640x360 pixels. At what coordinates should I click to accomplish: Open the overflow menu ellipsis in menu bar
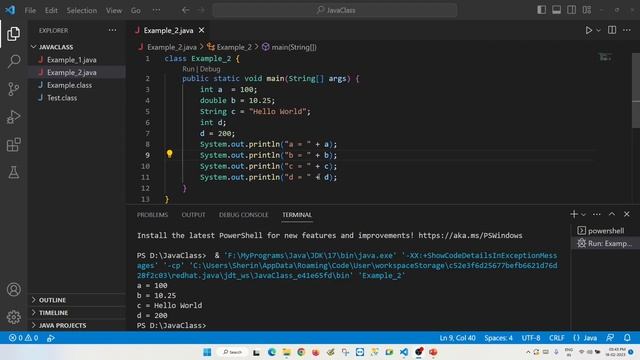(x=156, y=10)
